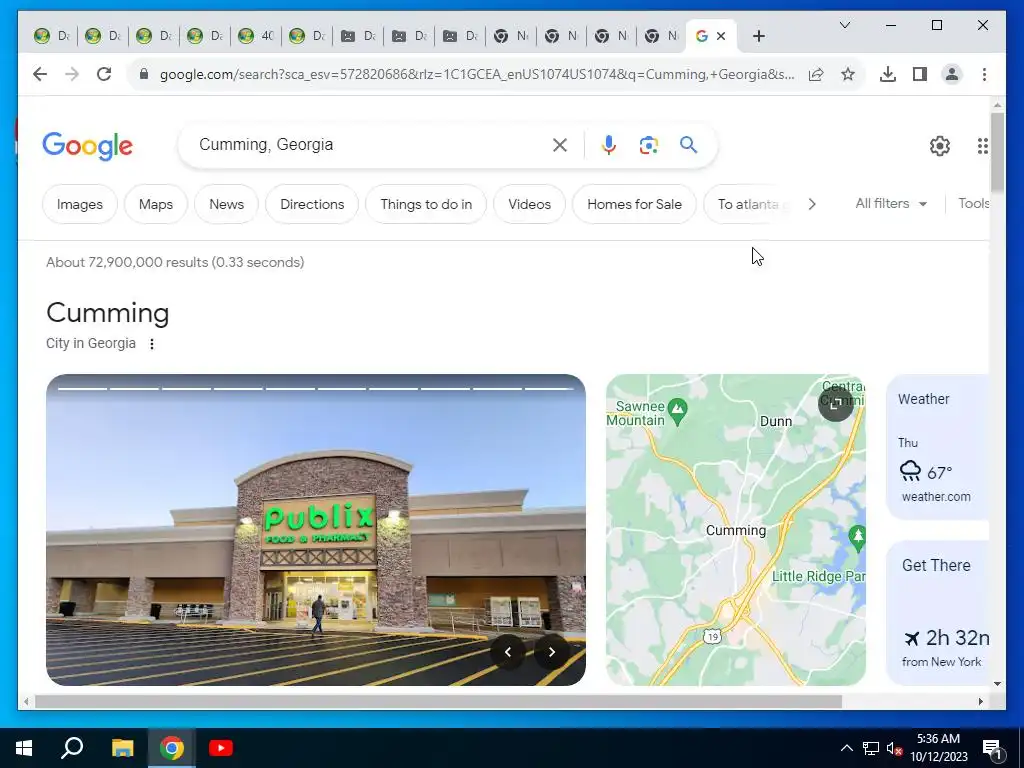Viewport: 1024px width, 768px height.
Task: Search by image with Google Lens
Action: point(648,145)
